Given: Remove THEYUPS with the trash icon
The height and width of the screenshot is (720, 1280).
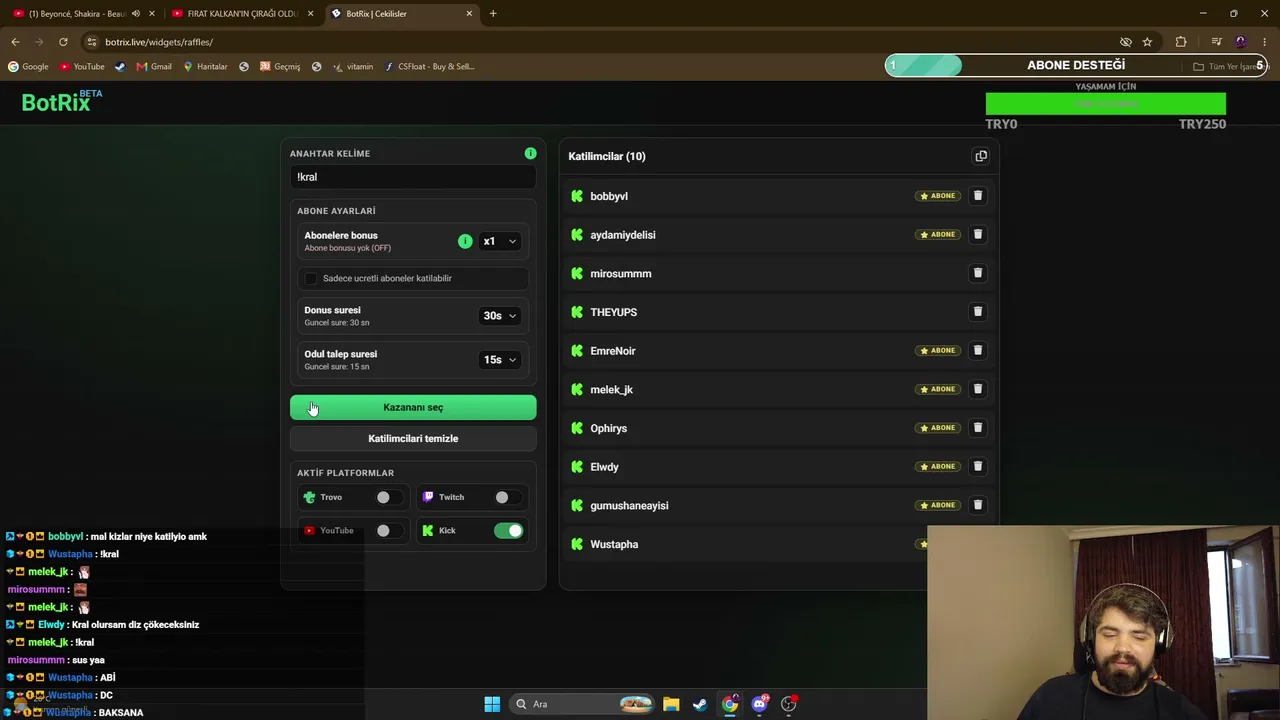Looking at the screenshot, I should click(x=978, y=312).
